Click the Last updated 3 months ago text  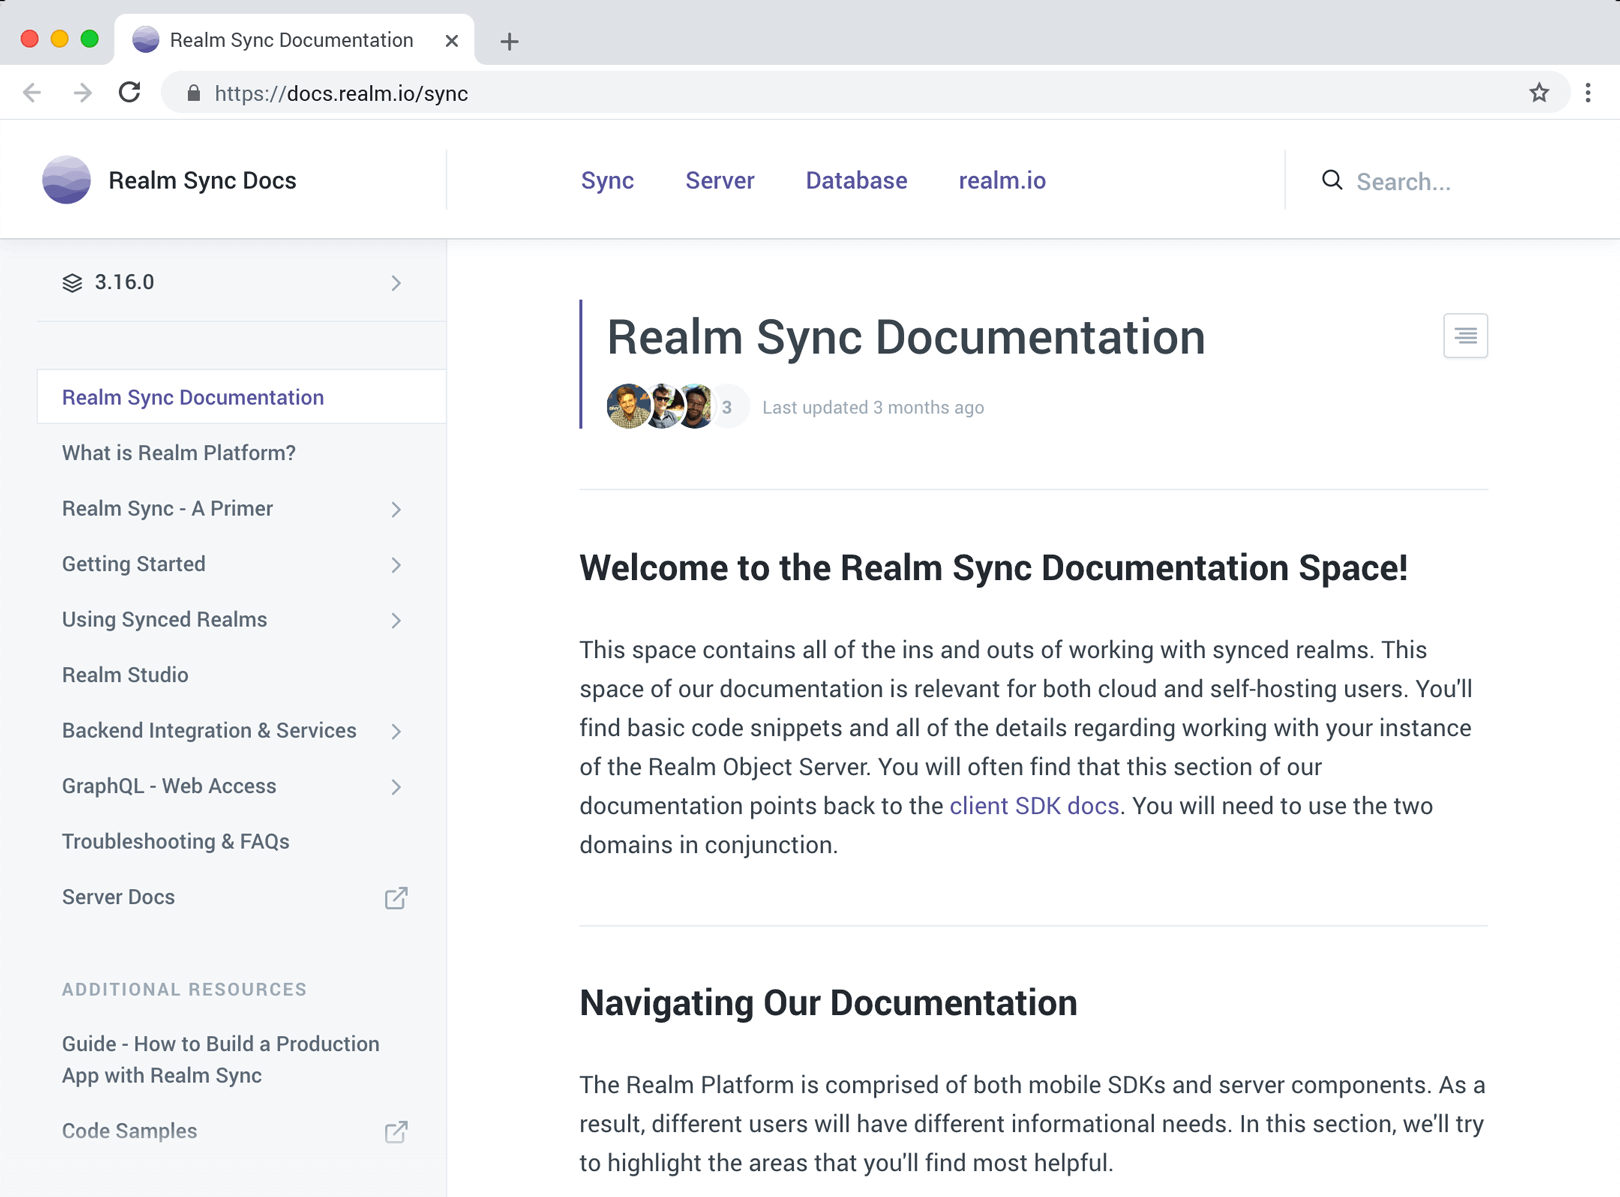click(x=873, y=407)
